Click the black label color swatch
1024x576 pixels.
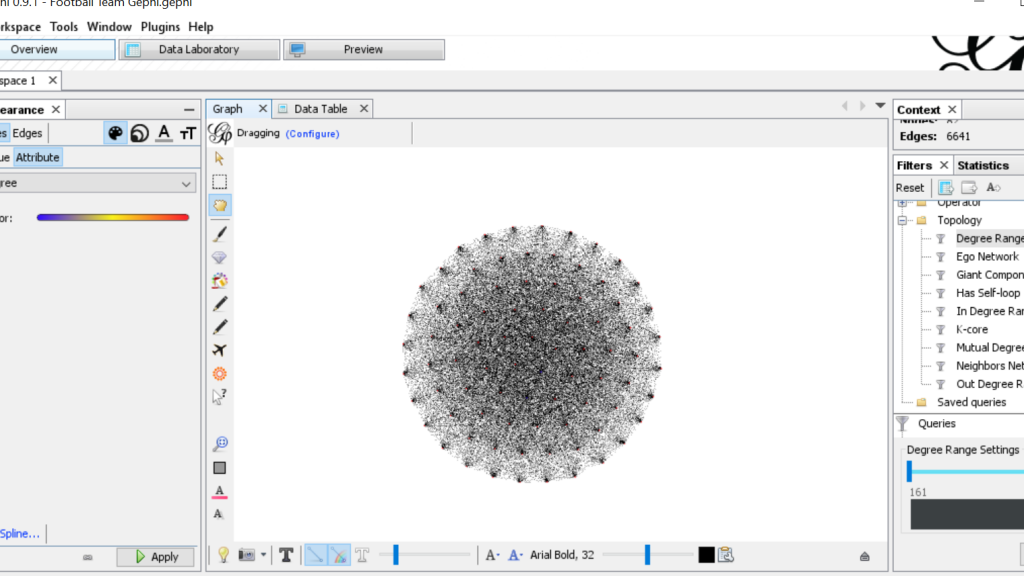click(706, 555)
